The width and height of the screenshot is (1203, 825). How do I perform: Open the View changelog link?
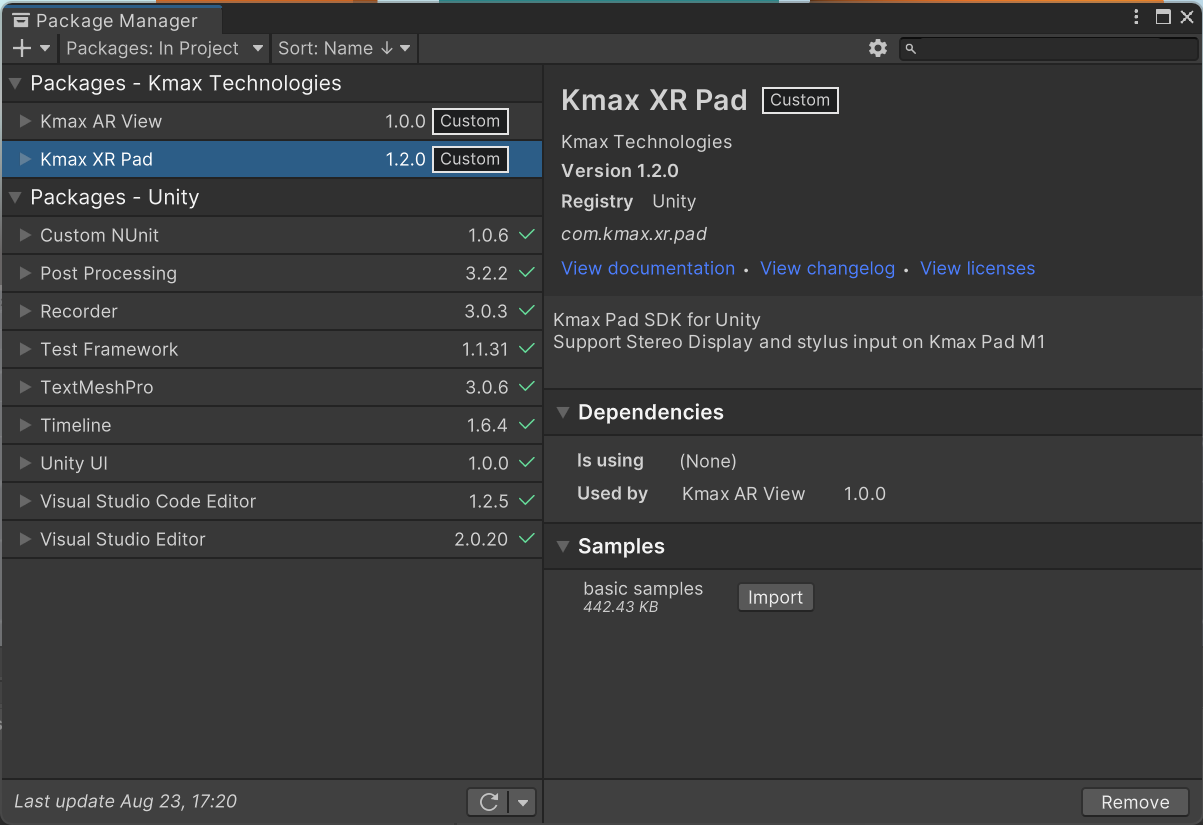[827, 268]
